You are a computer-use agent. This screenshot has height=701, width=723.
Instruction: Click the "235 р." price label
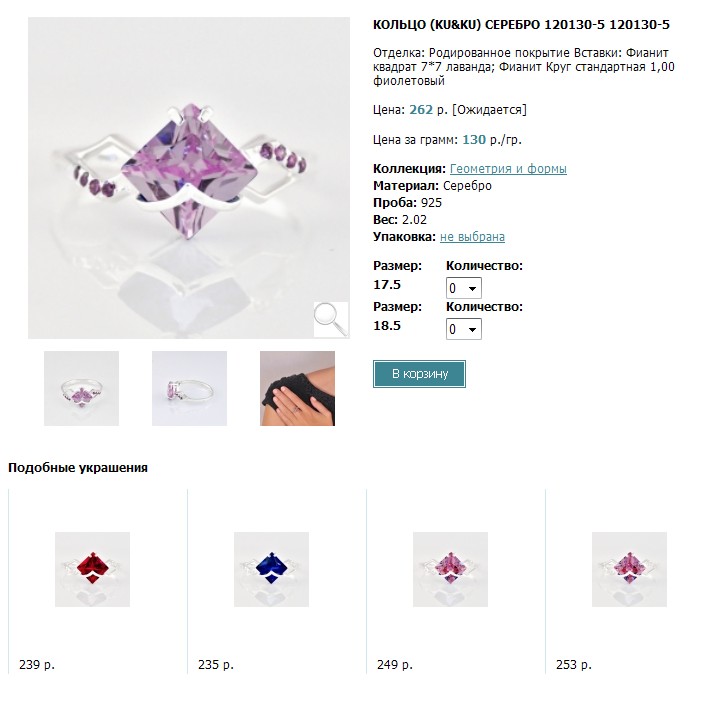[215, 664]
